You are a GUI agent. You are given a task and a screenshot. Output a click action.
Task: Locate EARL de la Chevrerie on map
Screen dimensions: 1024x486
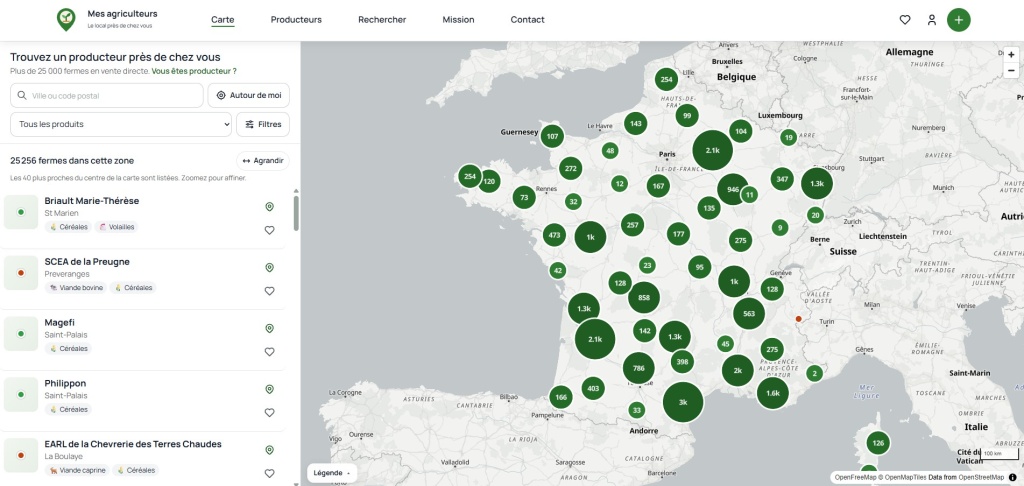pyautogui.click(x=269, y=450)
